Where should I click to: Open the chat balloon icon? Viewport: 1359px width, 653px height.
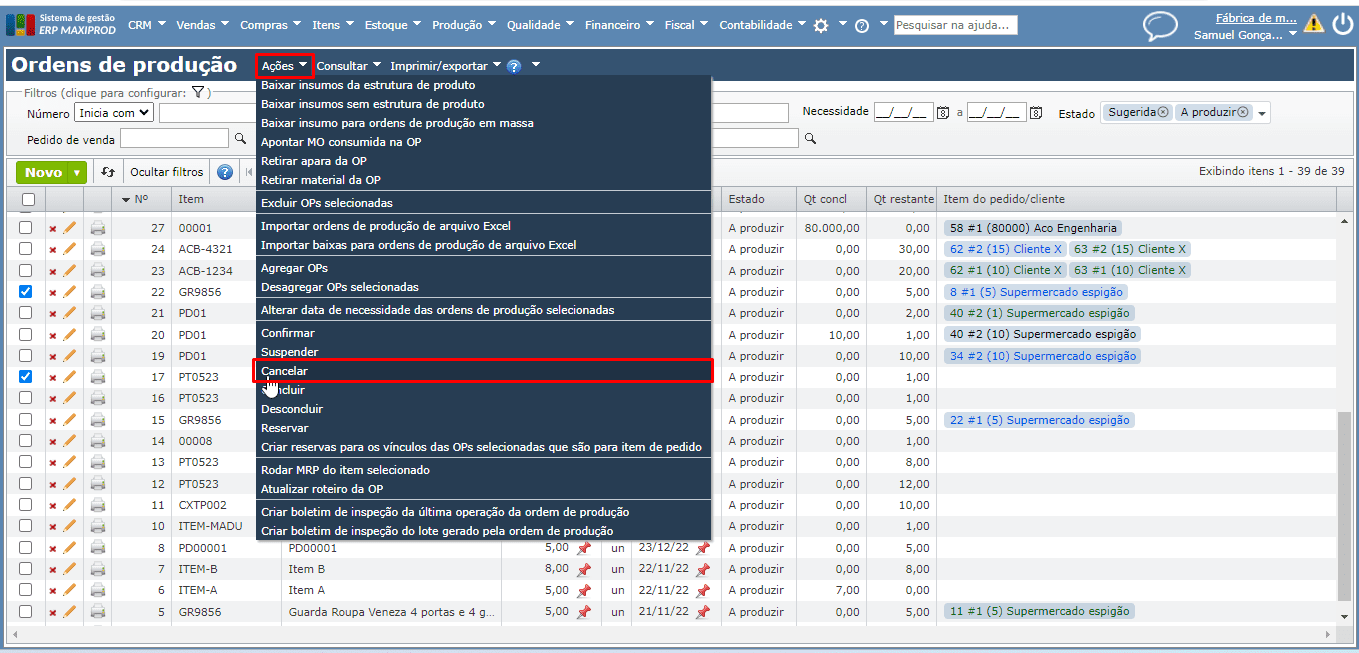pyautogui.click(x=1160, y=26)
